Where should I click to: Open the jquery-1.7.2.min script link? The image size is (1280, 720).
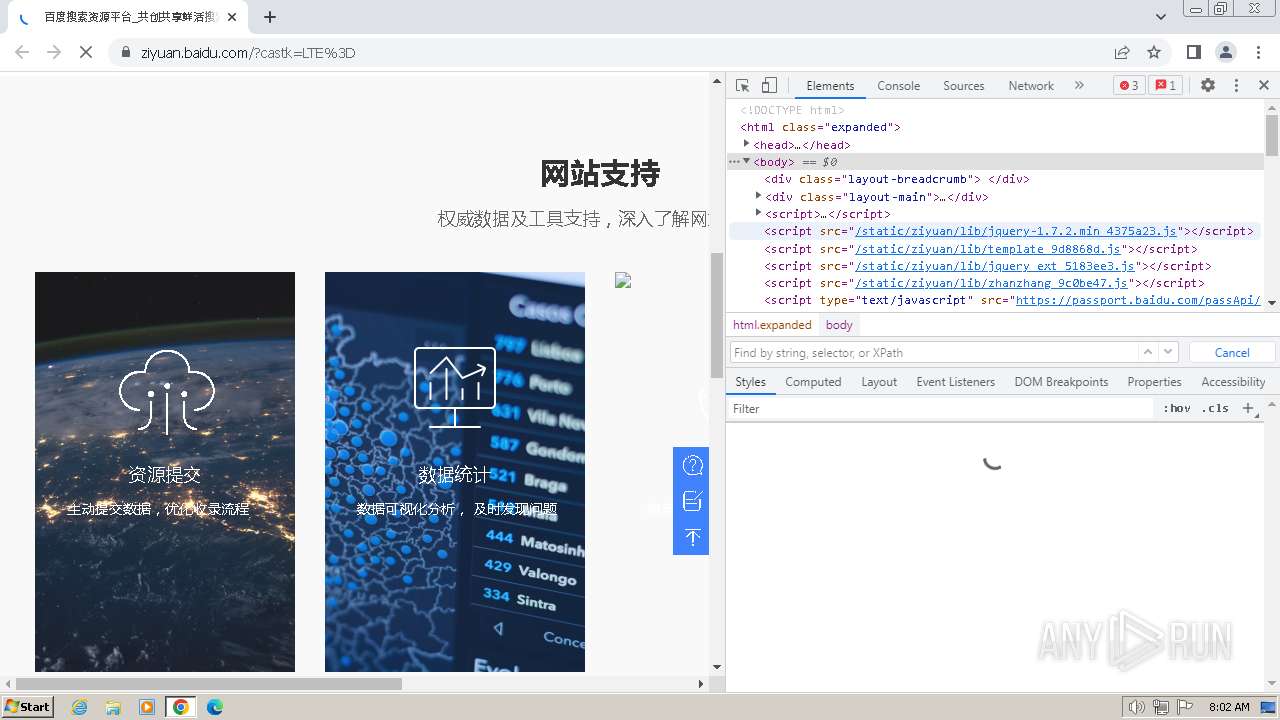tap(1016, 231)
